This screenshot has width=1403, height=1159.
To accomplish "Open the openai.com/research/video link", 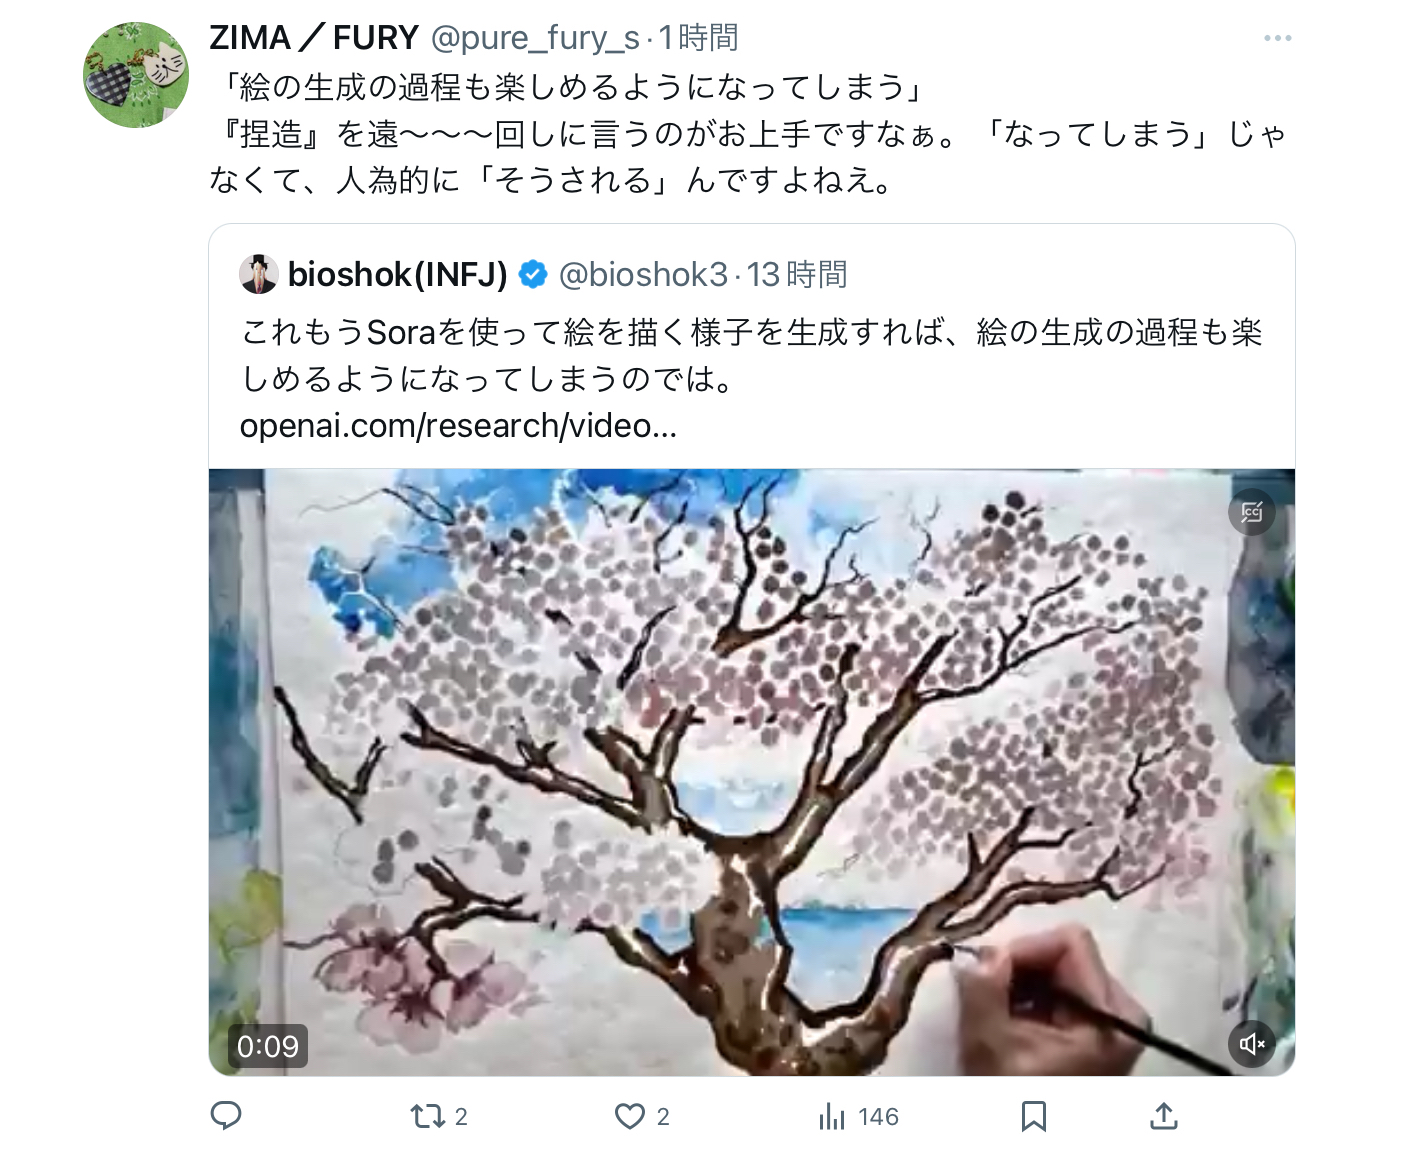I will (459, 426).
